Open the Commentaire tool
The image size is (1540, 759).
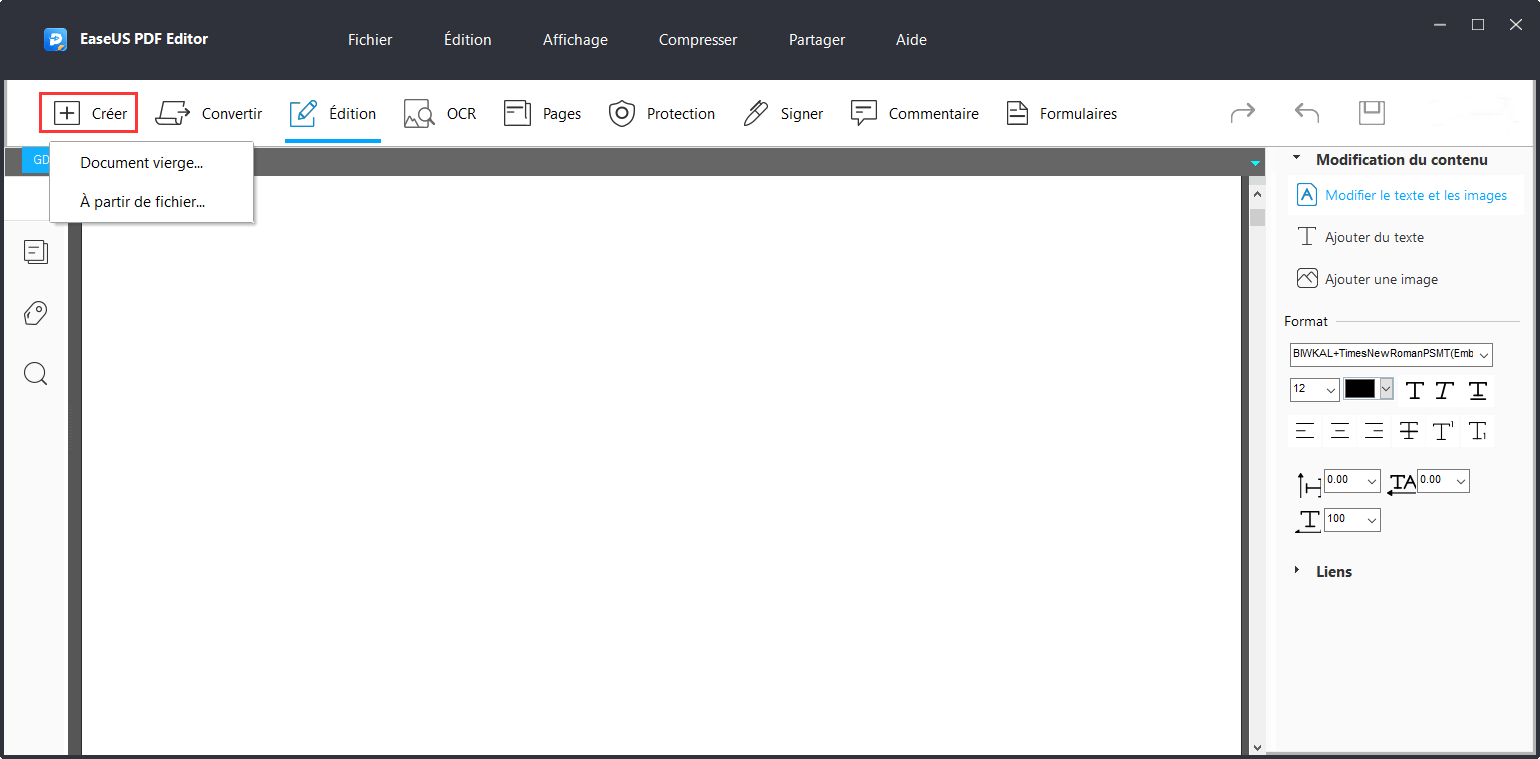click(x=914, y=114)
